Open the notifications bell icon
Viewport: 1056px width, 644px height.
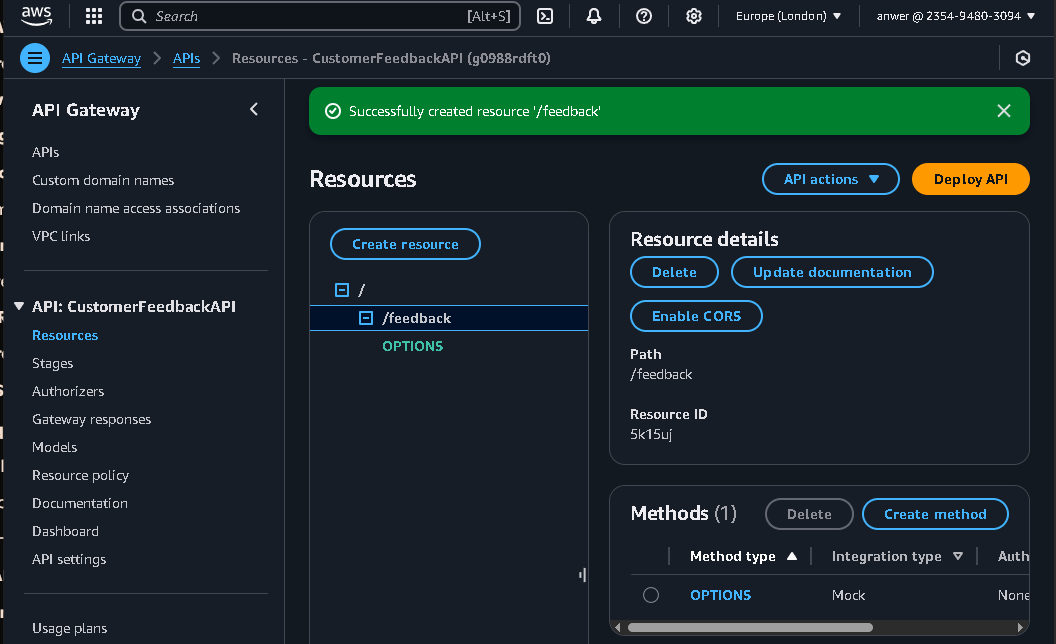tap(594, 16)
